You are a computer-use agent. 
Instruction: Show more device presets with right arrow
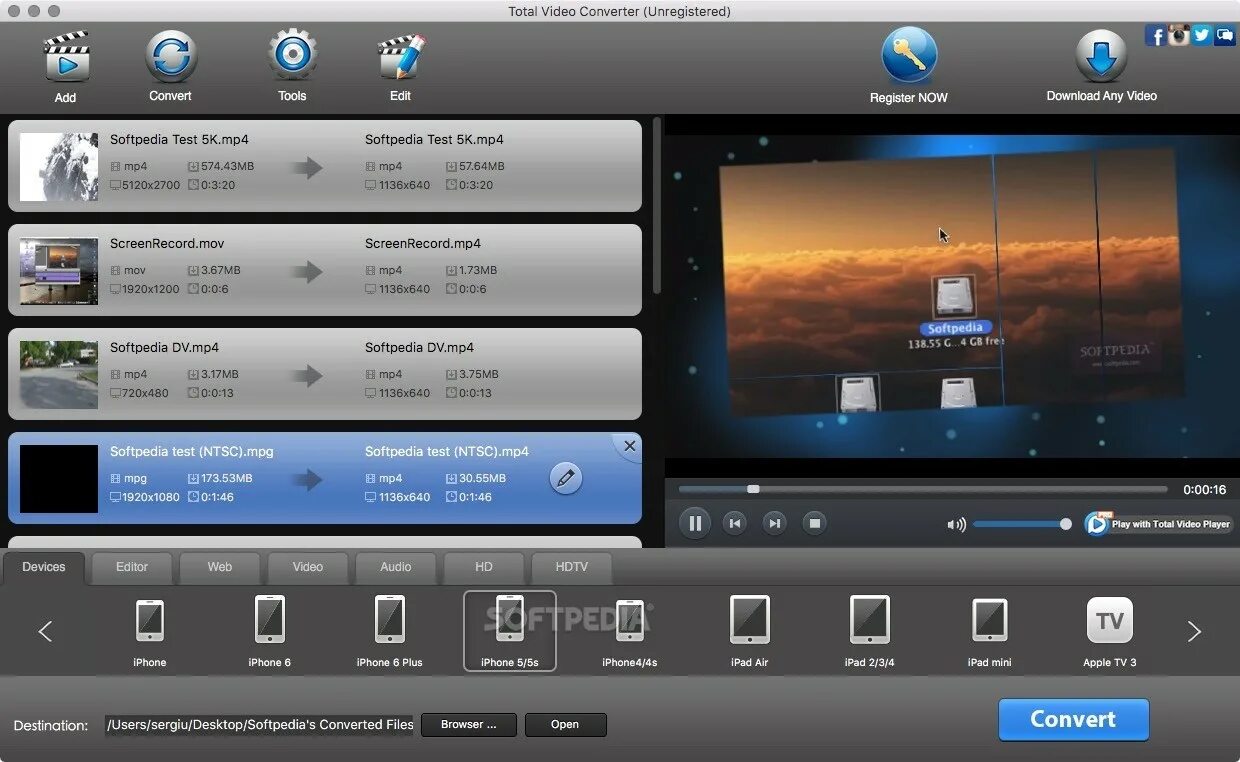click(x=1194, y=631)
